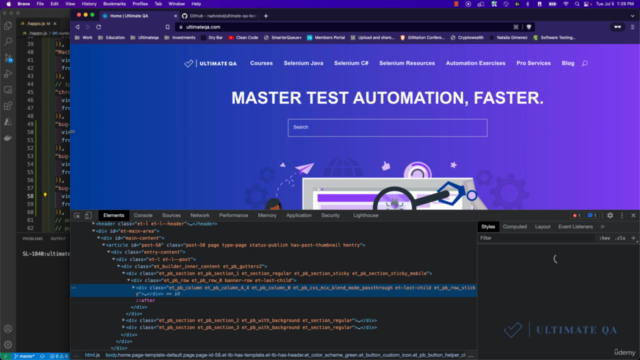Screen dimensions: 640x360
Task: Reload the ultimateqa.com page
Action: click(98, 27)
